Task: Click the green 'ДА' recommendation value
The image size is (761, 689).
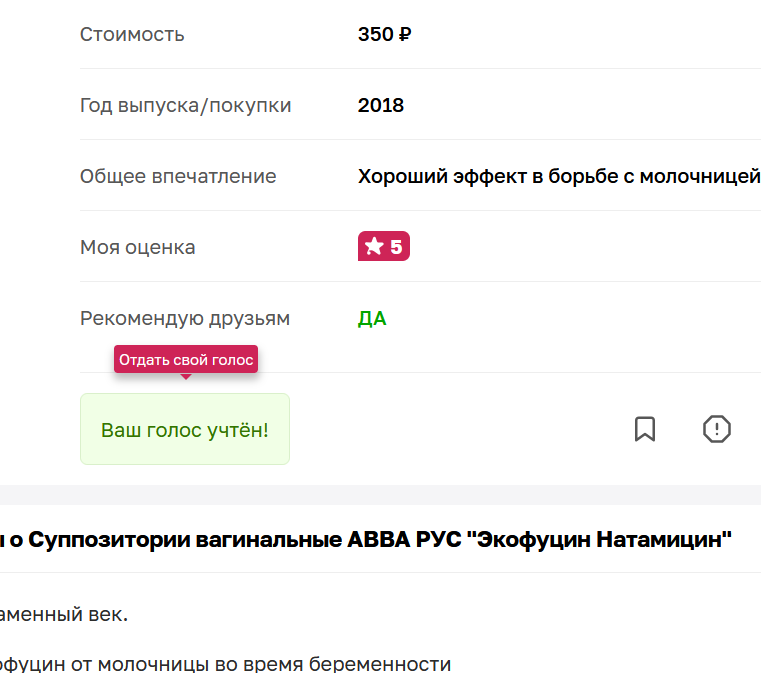Action: point(372,319)
